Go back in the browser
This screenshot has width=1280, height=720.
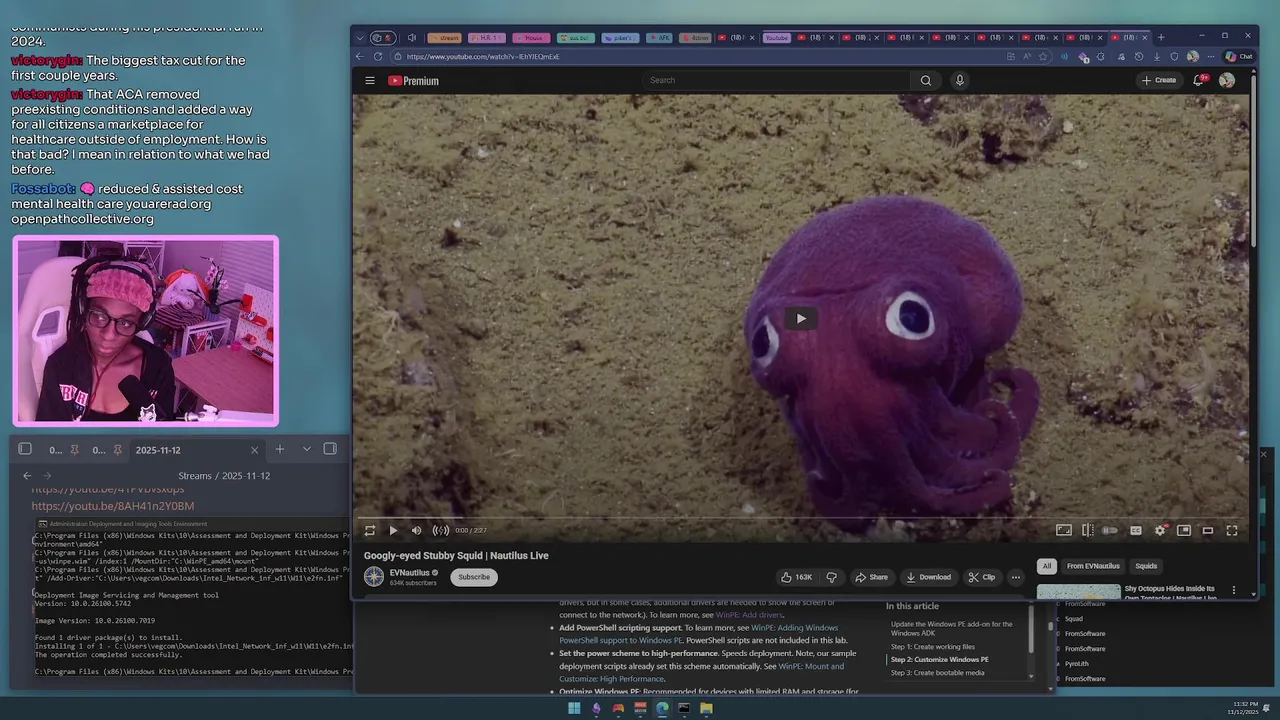coord(361,57)
